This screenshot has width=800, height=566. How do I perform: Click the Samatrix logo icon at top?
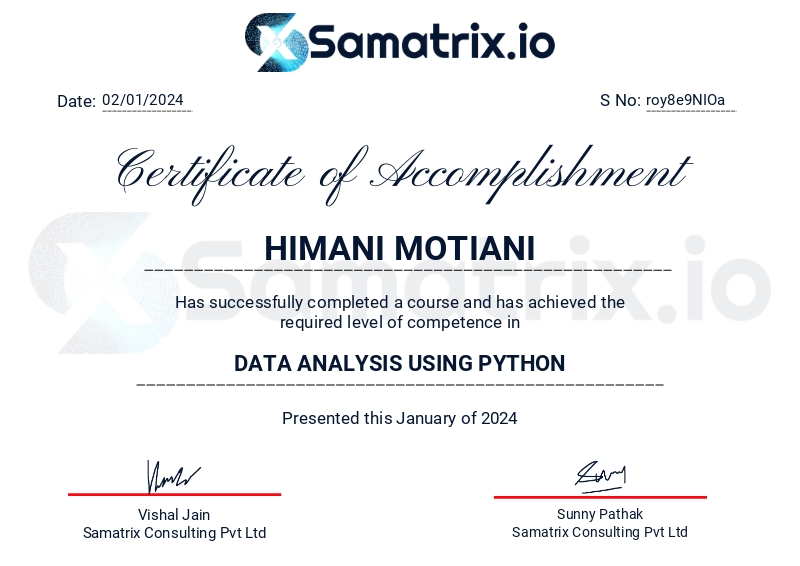click(x=275, y=42)
